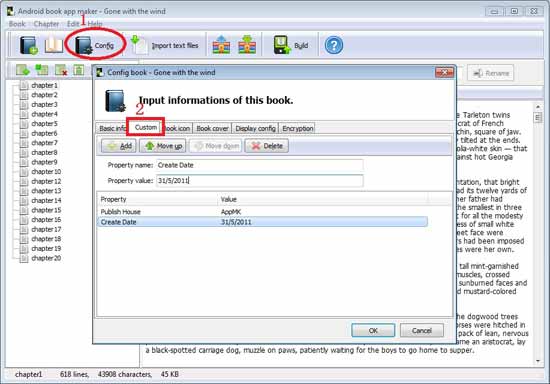Open the Chapter menu
The image size is (550, 384).
click(x=46, y=24)
